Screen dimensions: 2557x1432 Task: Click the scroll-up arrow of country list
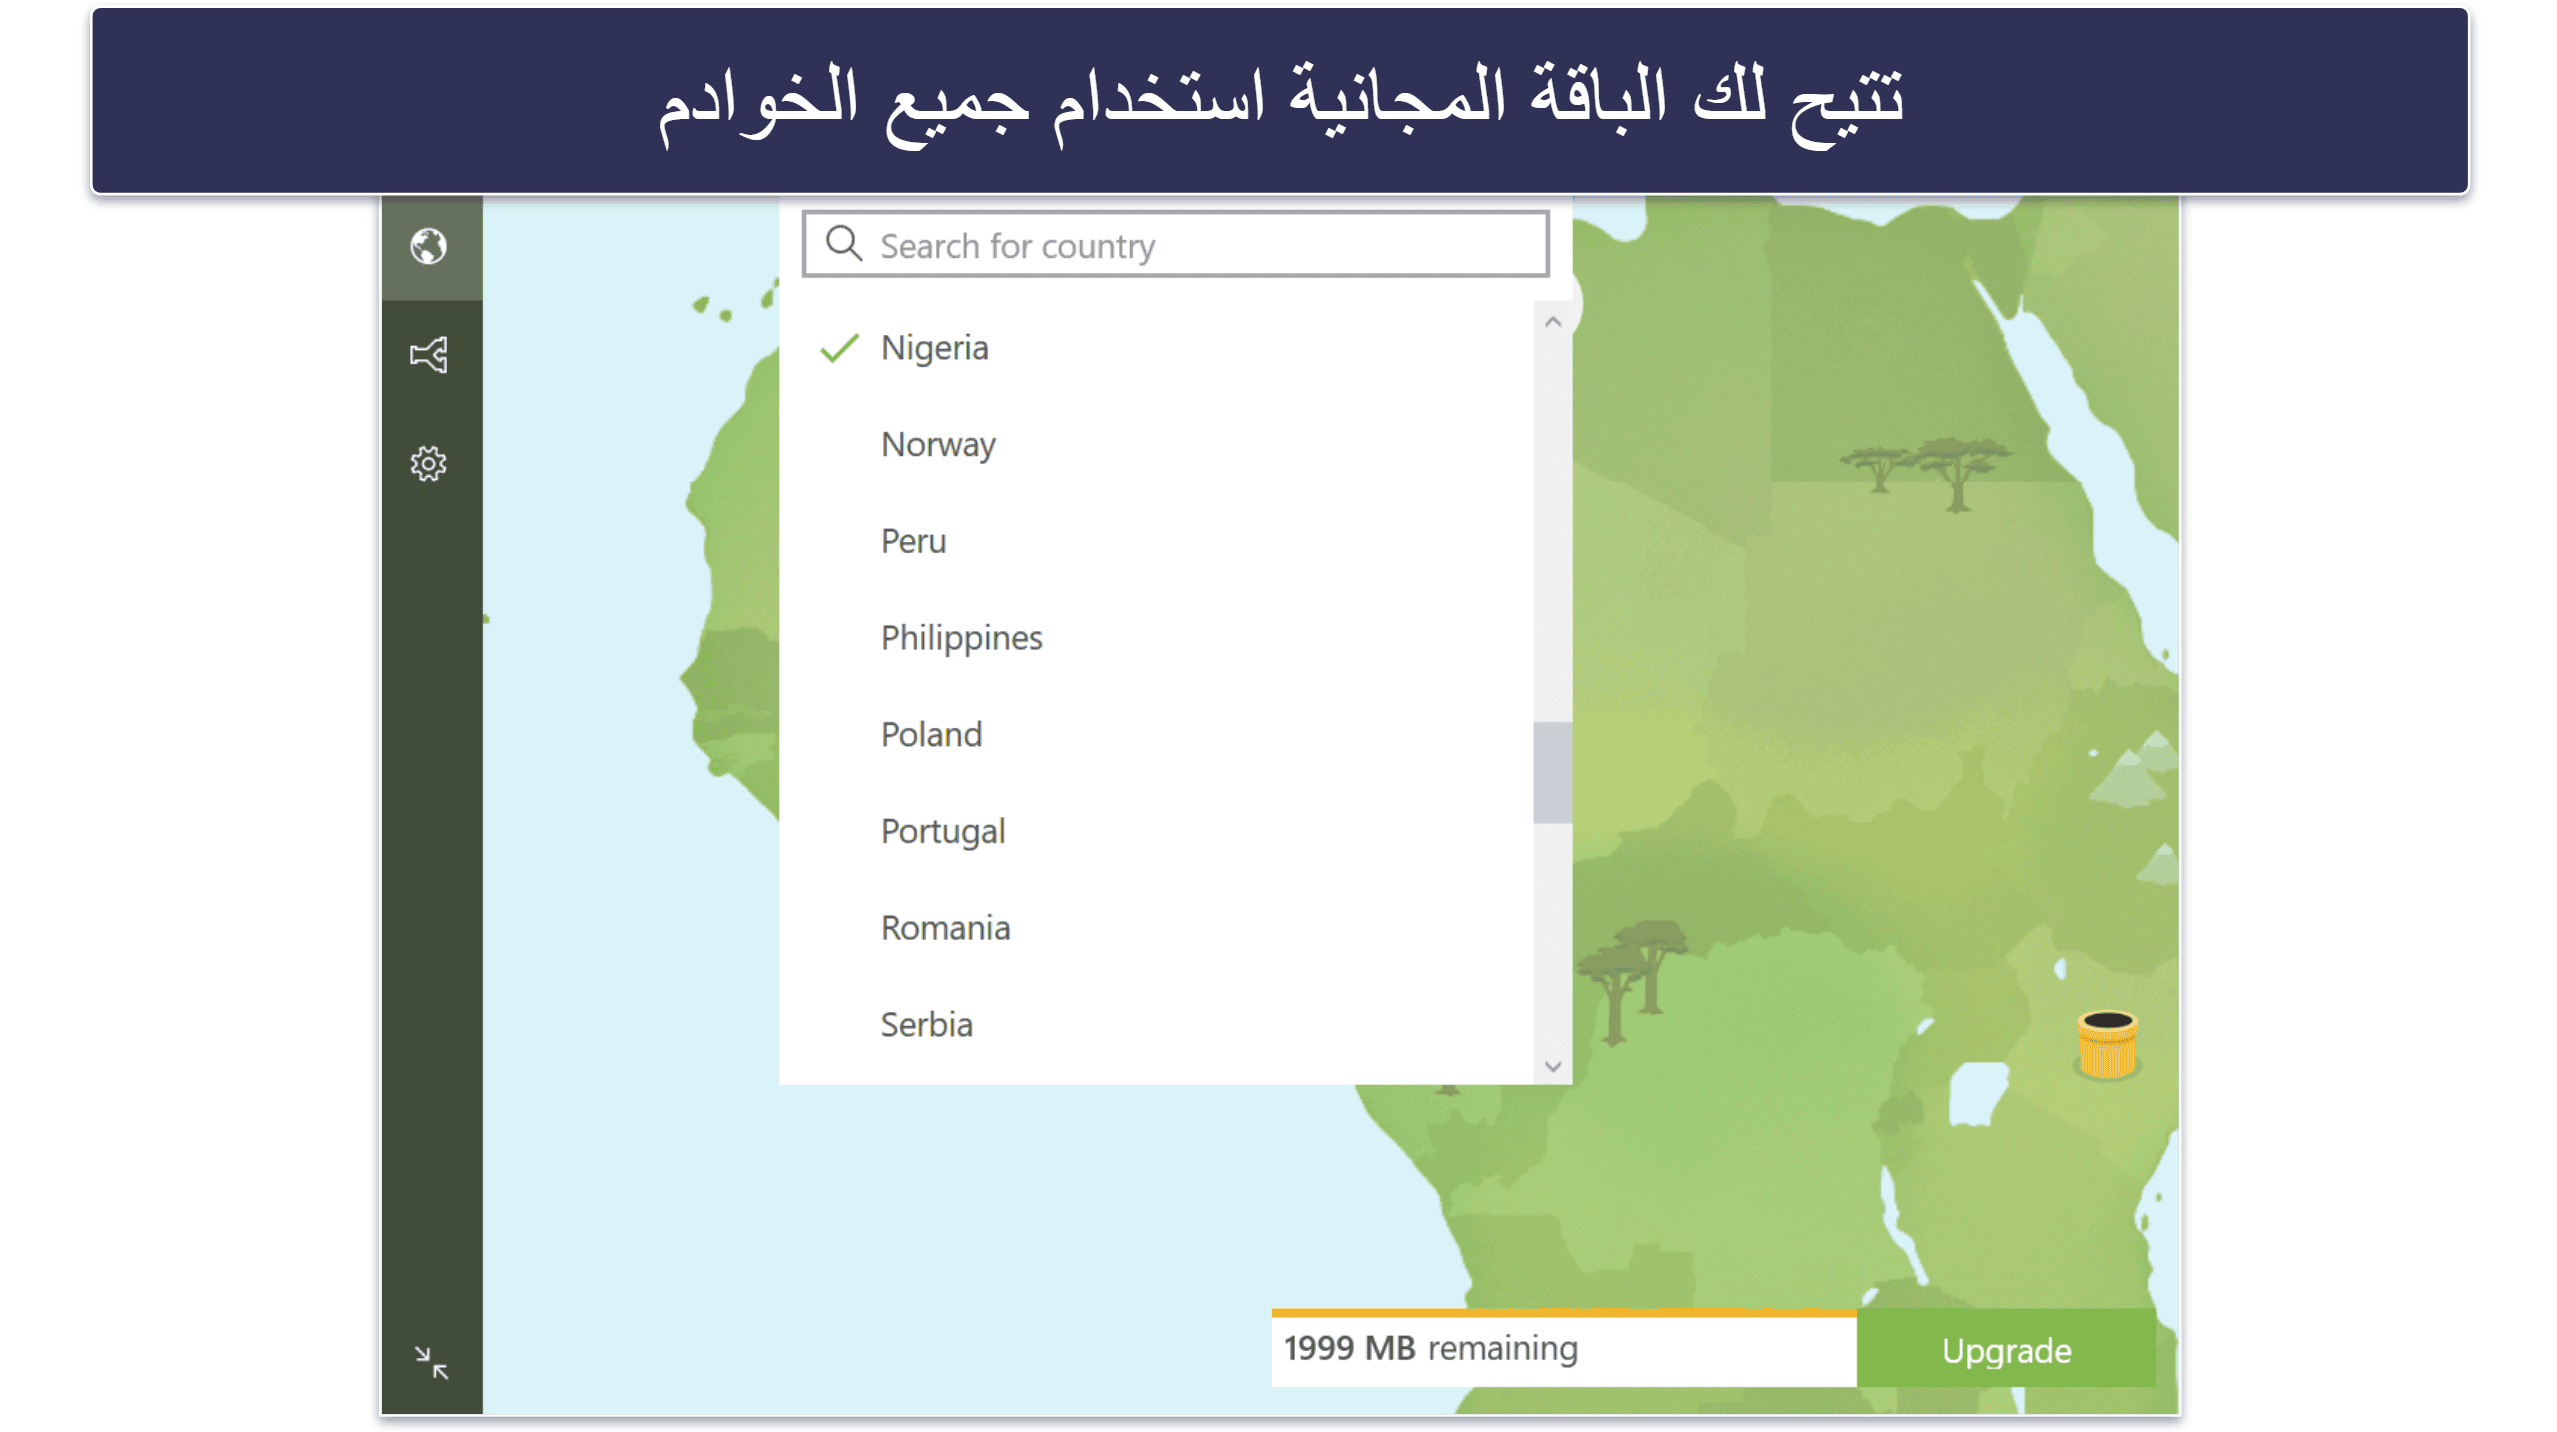click(x=1552, y=322)
